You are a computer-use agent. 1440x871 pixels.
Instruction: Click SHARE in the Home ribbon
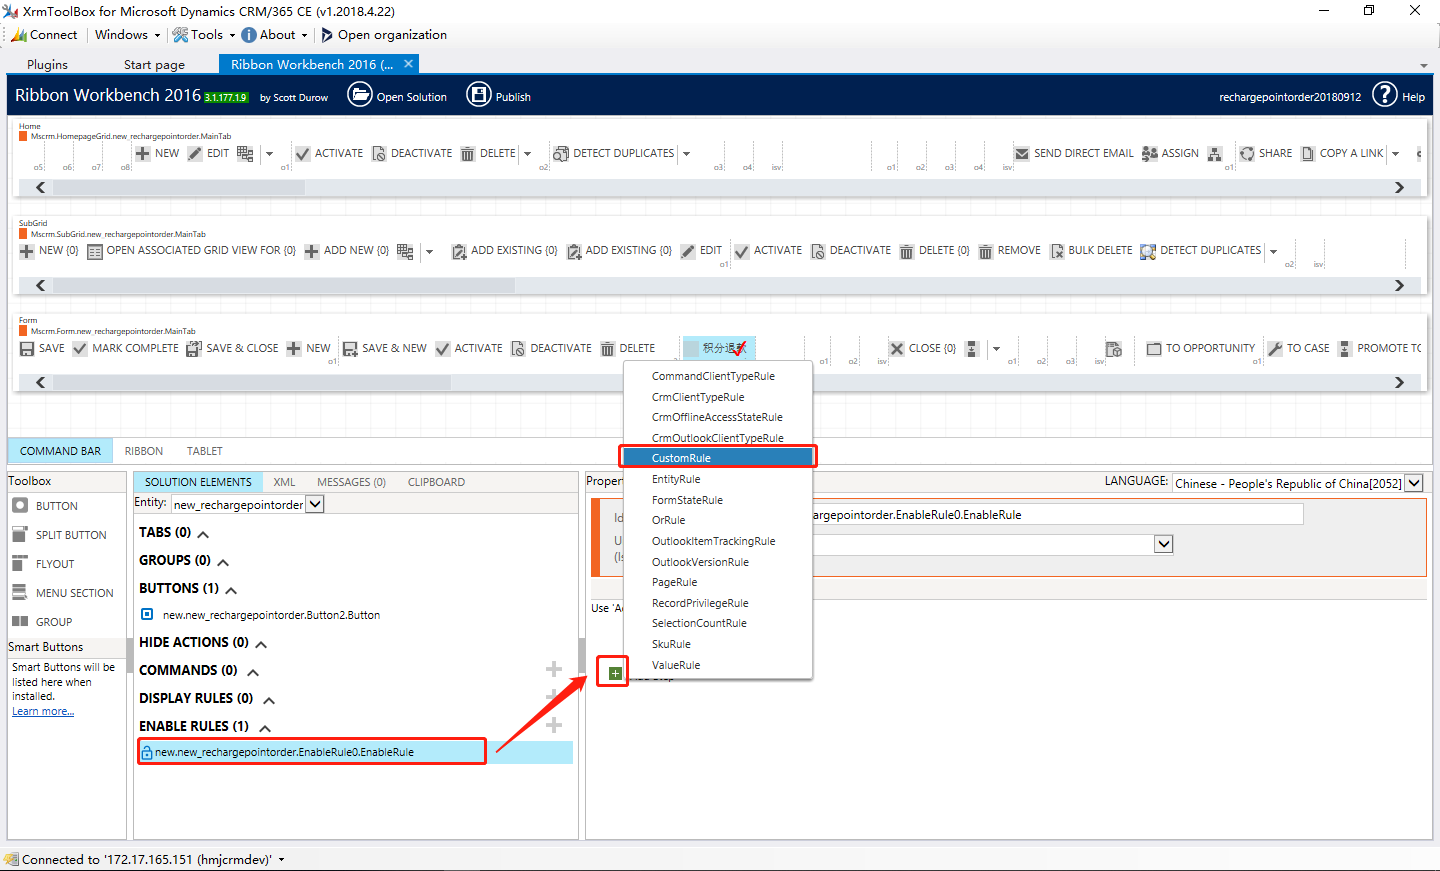pyautogui.click(x=1266, y=153)
